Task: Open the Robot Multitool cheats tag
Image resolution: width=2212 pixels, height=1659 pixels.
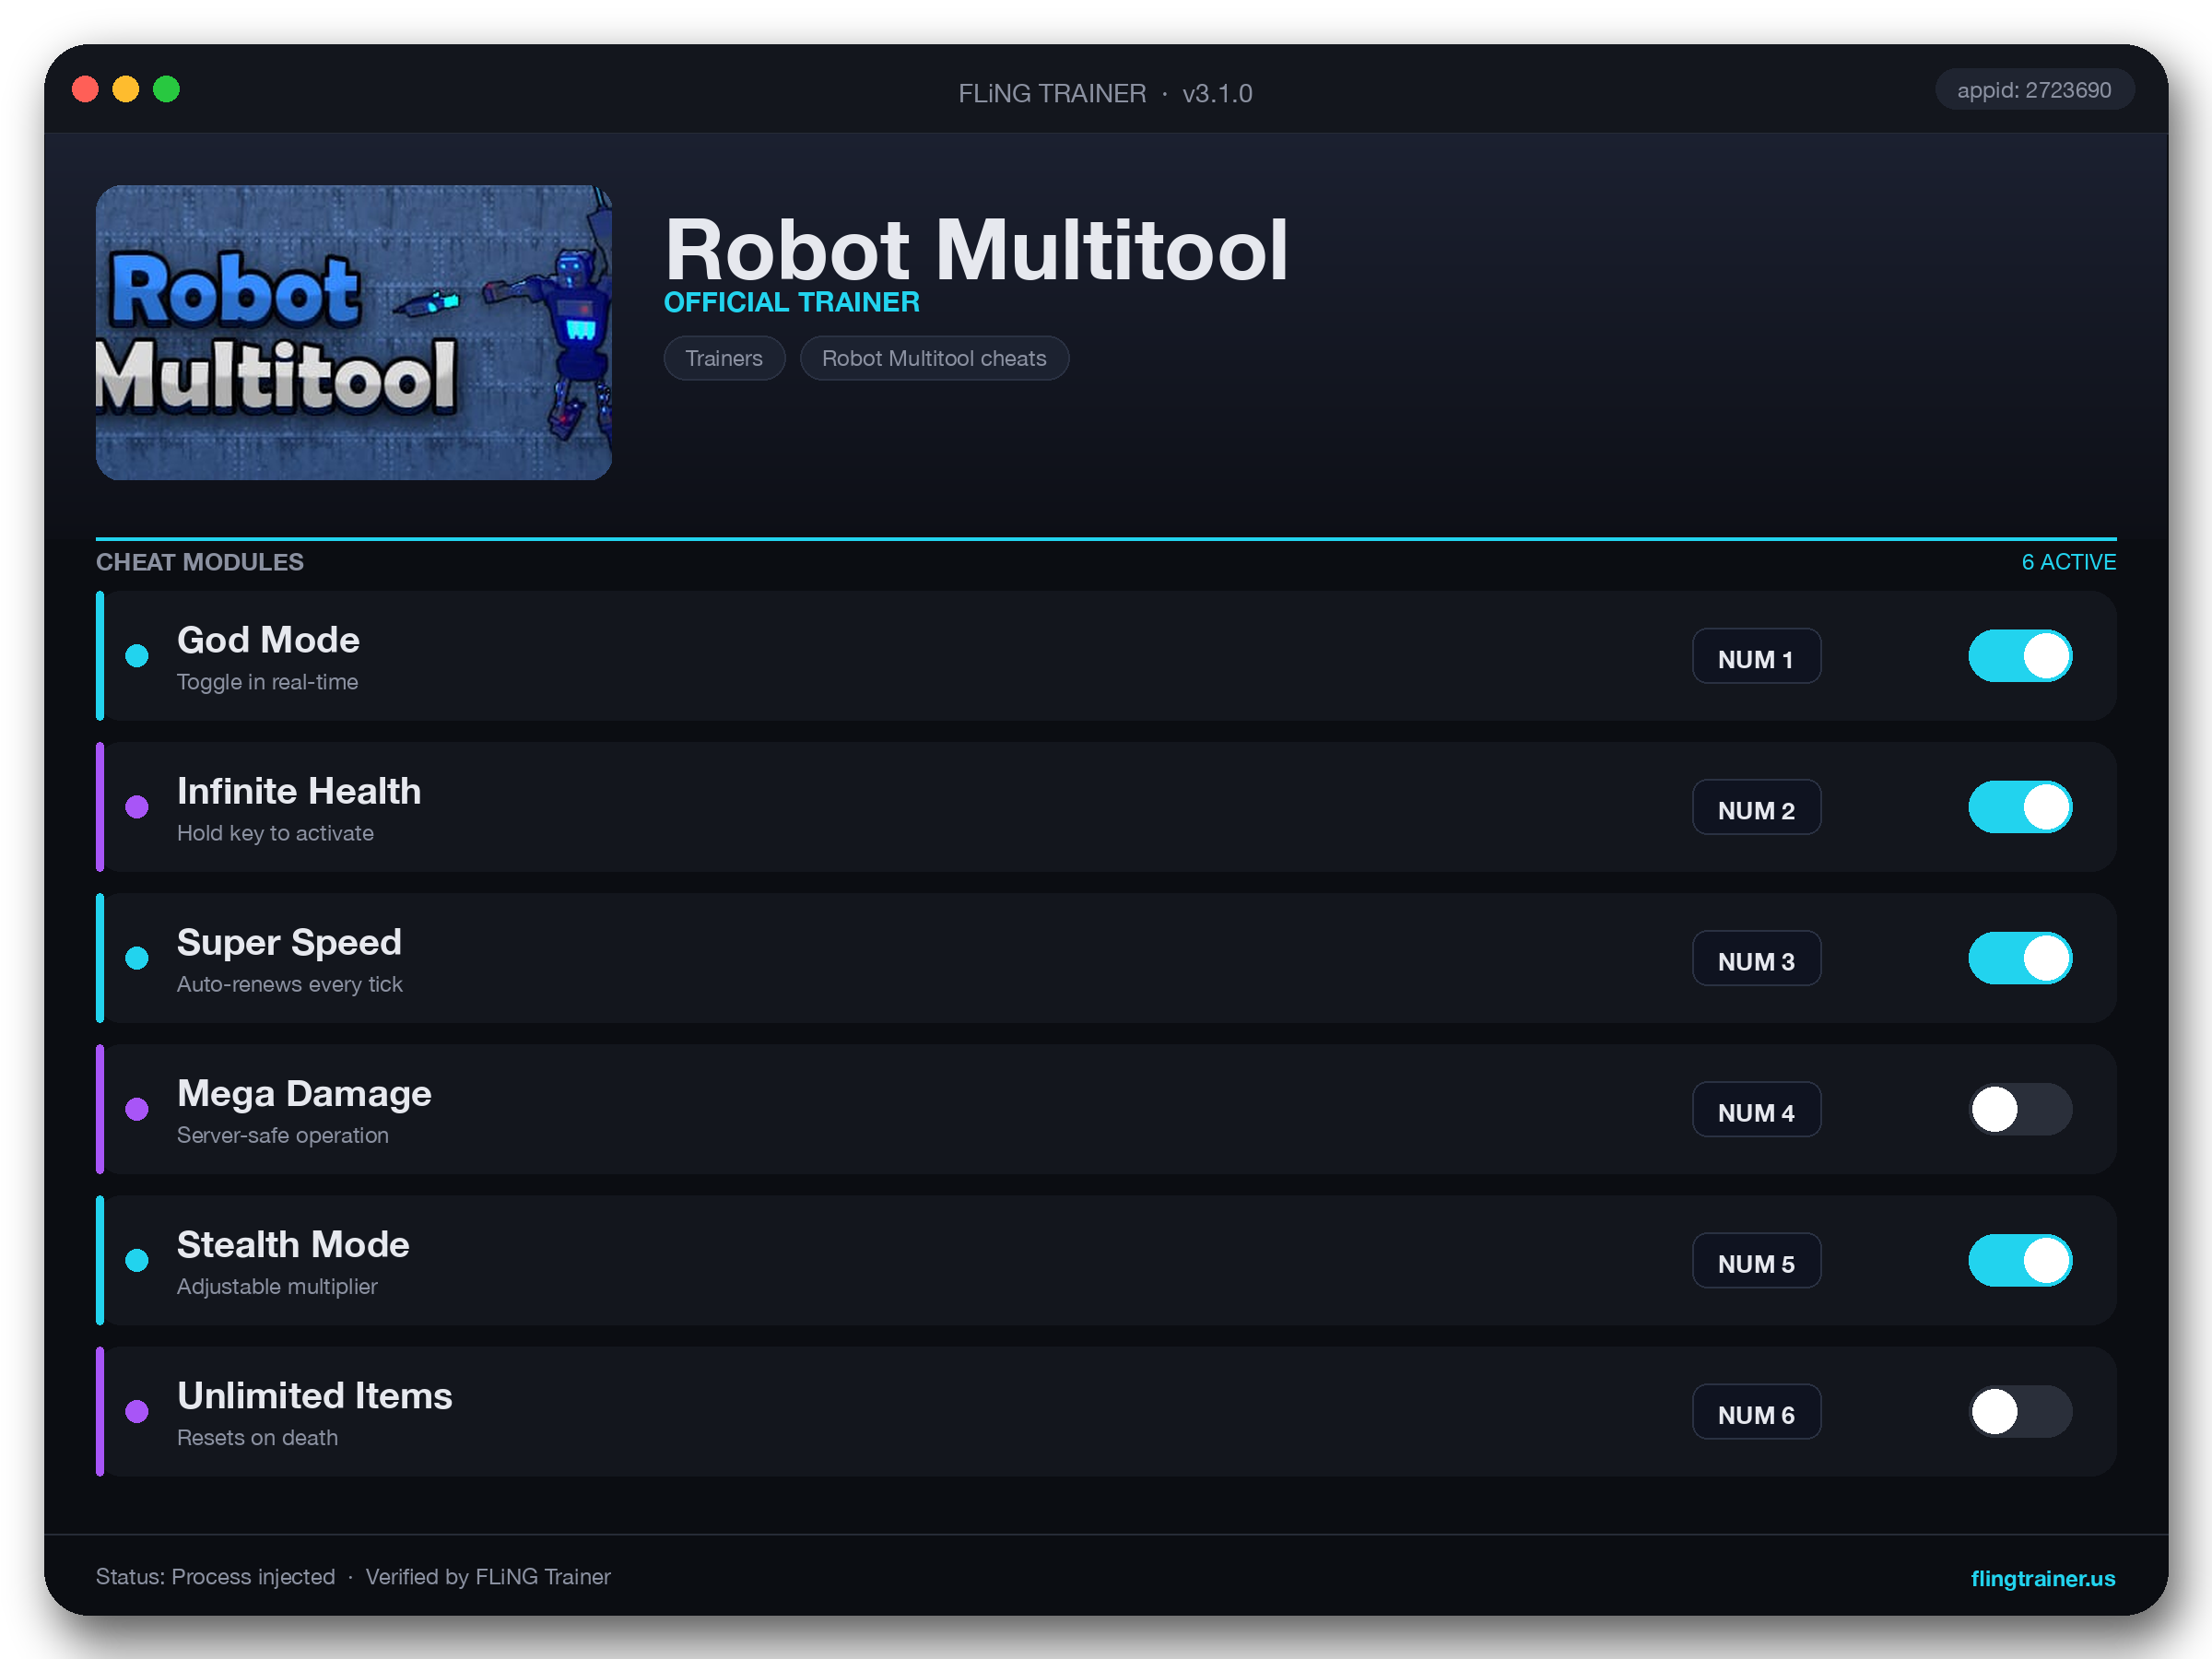Action: coord(934,358)
